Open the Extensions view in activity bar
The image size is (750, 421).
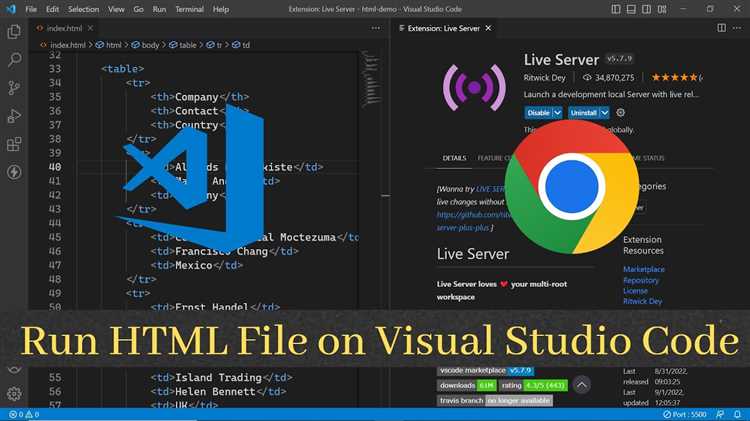pyautogui.click(x=14, y=144)
